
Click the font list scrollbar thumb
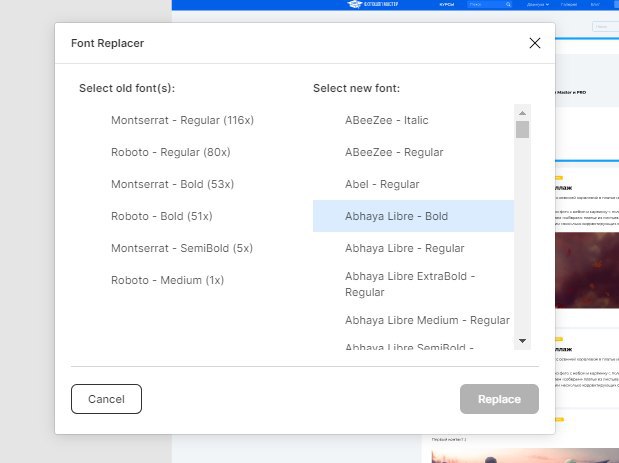522,129
